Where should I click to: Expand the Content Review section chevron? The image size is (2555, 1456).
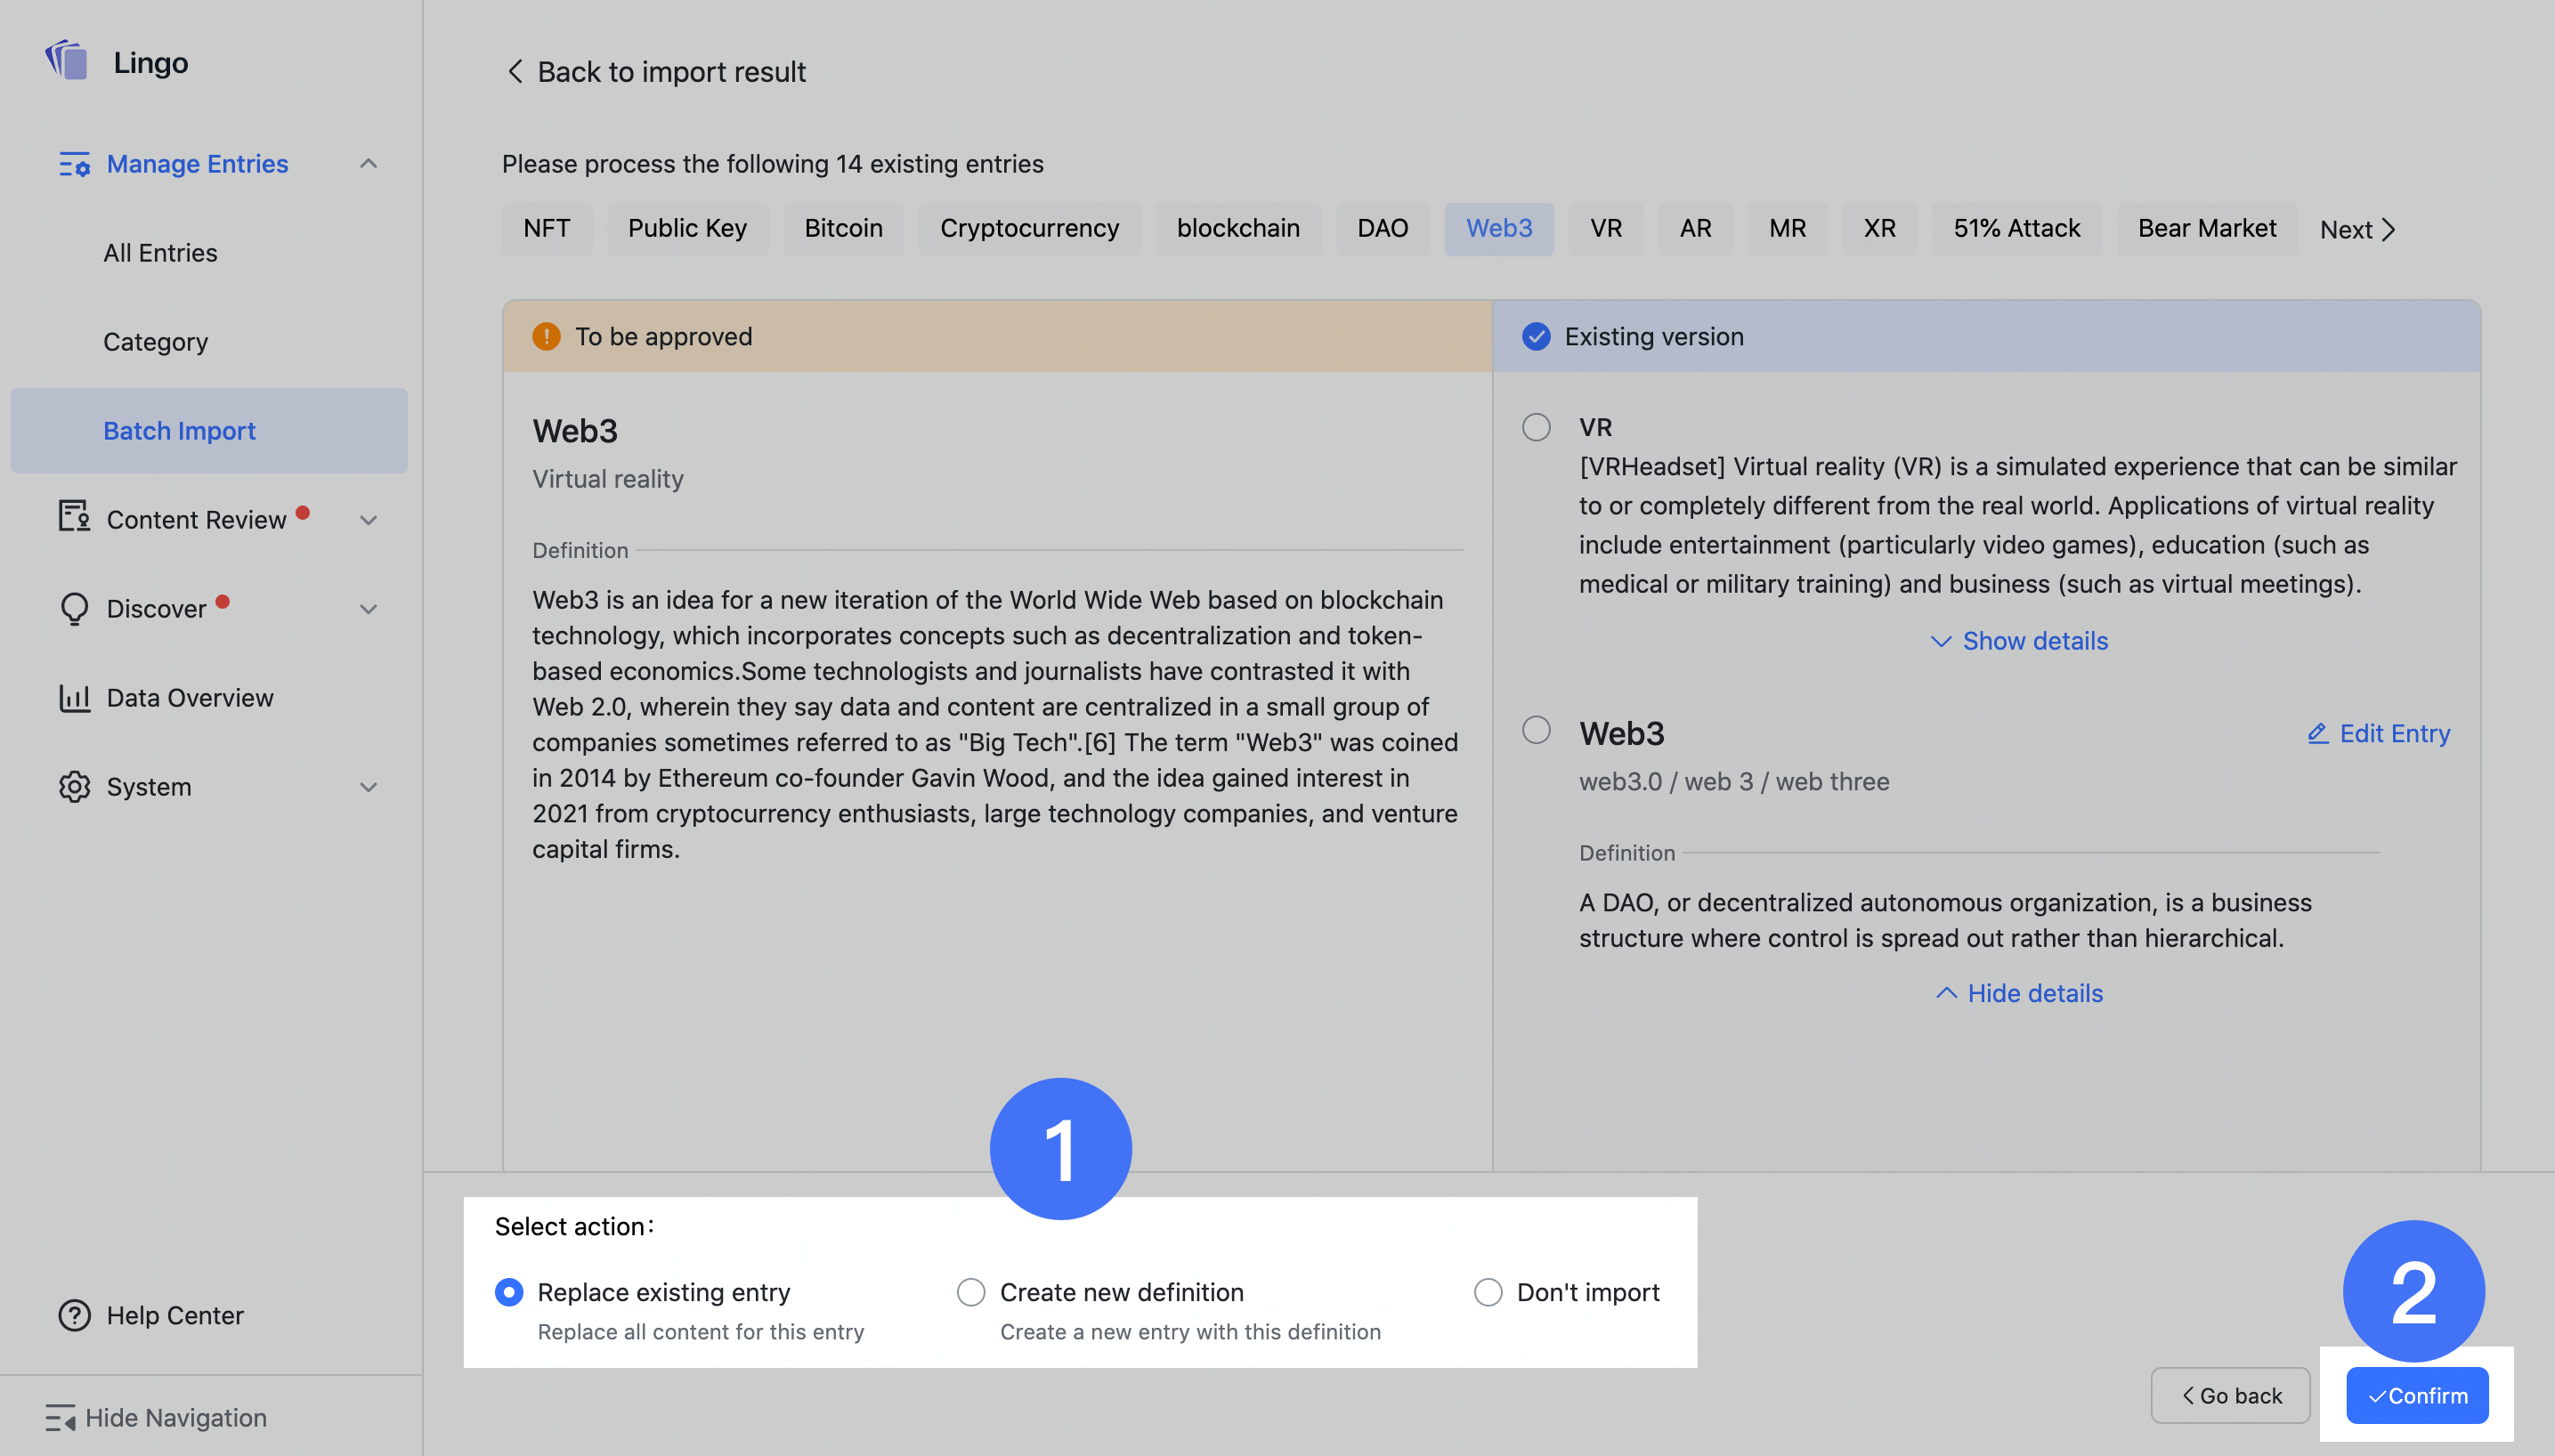point(368,520)
